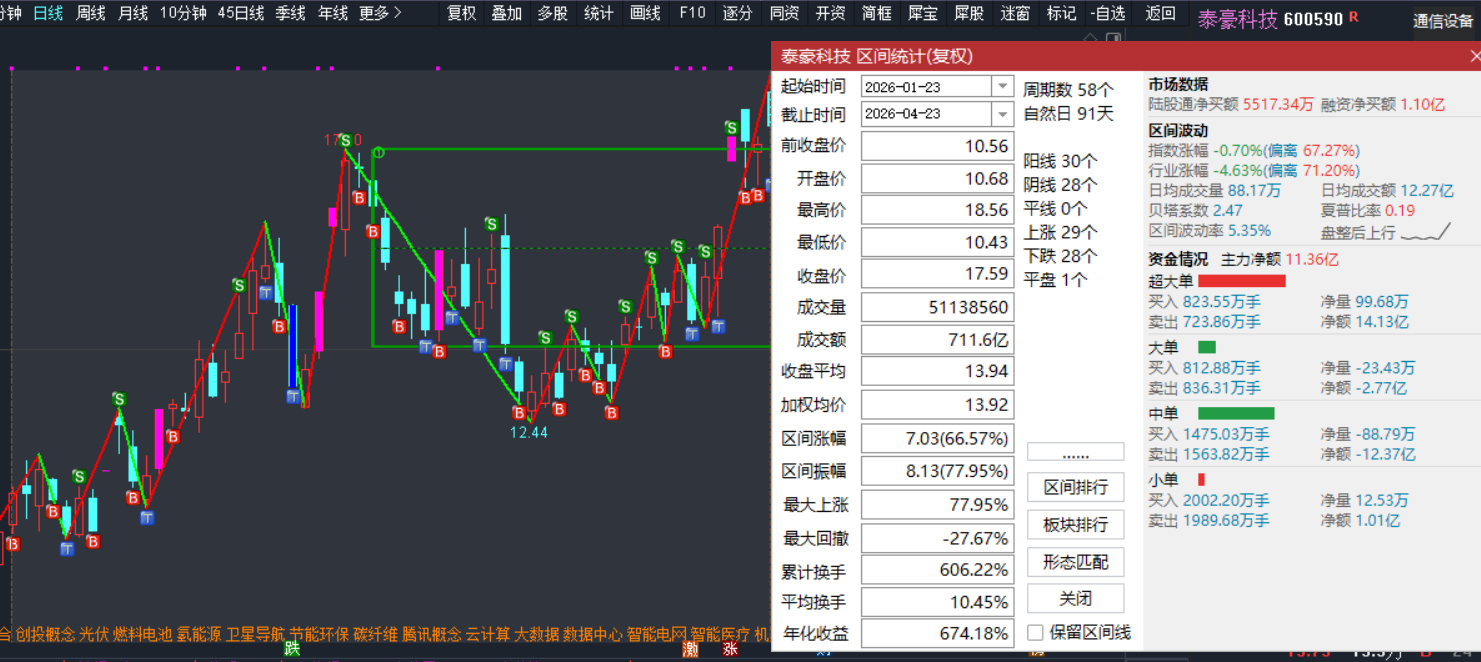Click the 关闭 button

pyautogui.click(x=1075, y=598)
